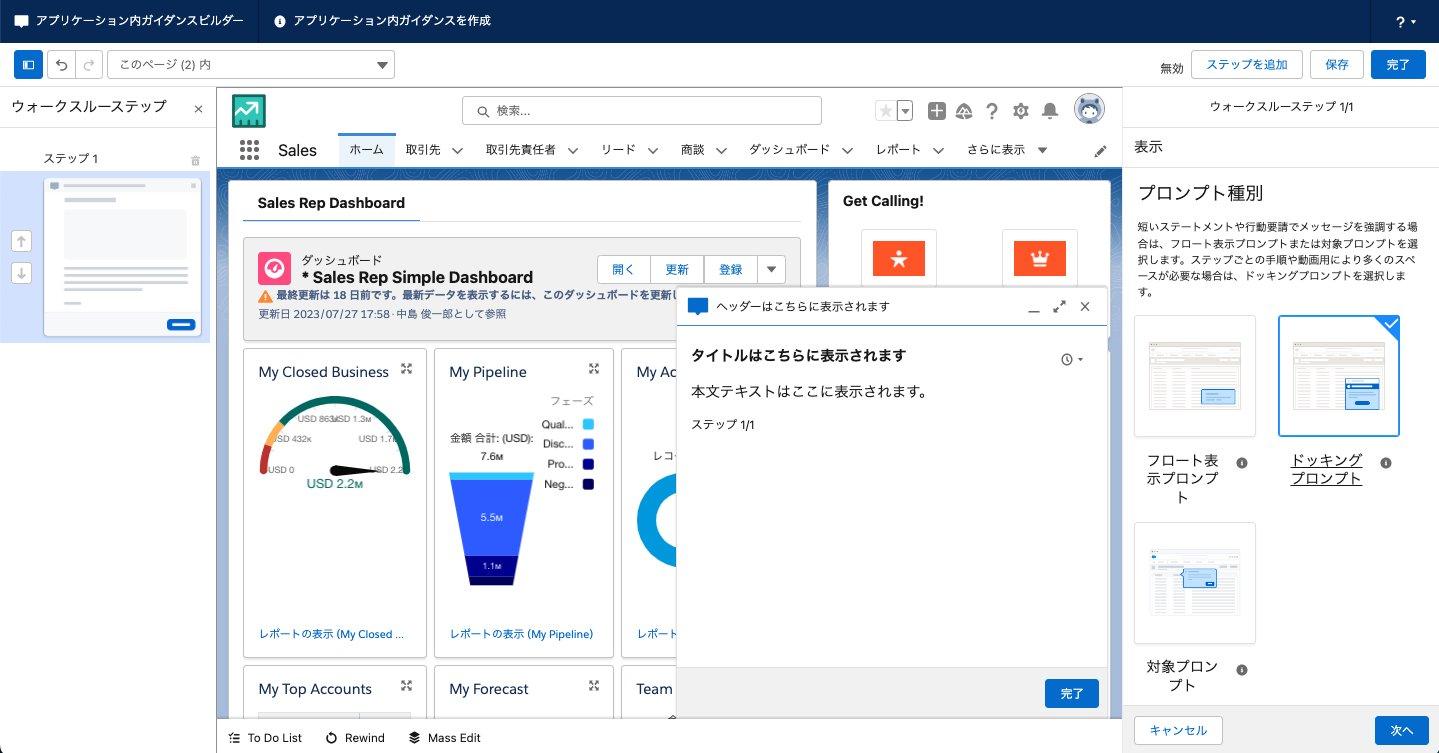
Task: Expand the My Pipeline chart
Action: pos(594,369)
